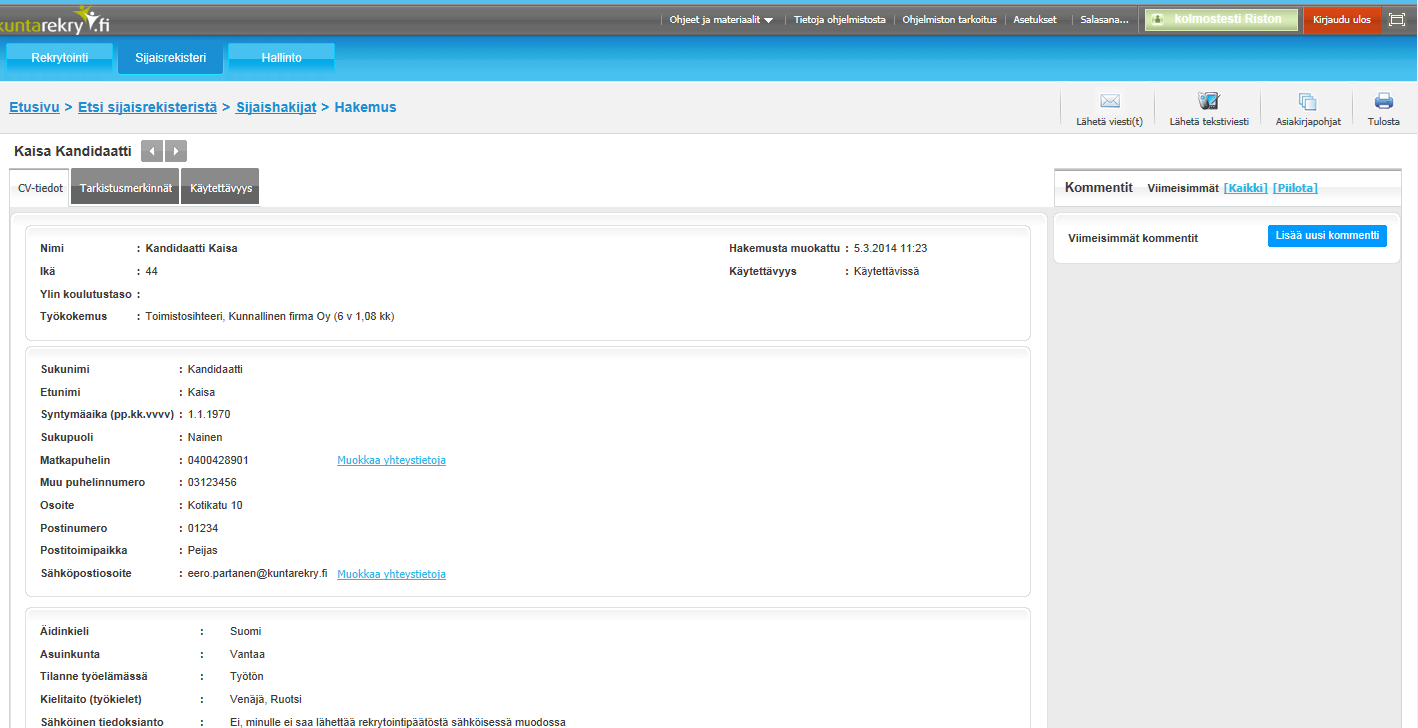The image size is (1418, 728).
Task: Open Etsi sijaisrekisteristä breadcrumb link
Action: point(147,107)
